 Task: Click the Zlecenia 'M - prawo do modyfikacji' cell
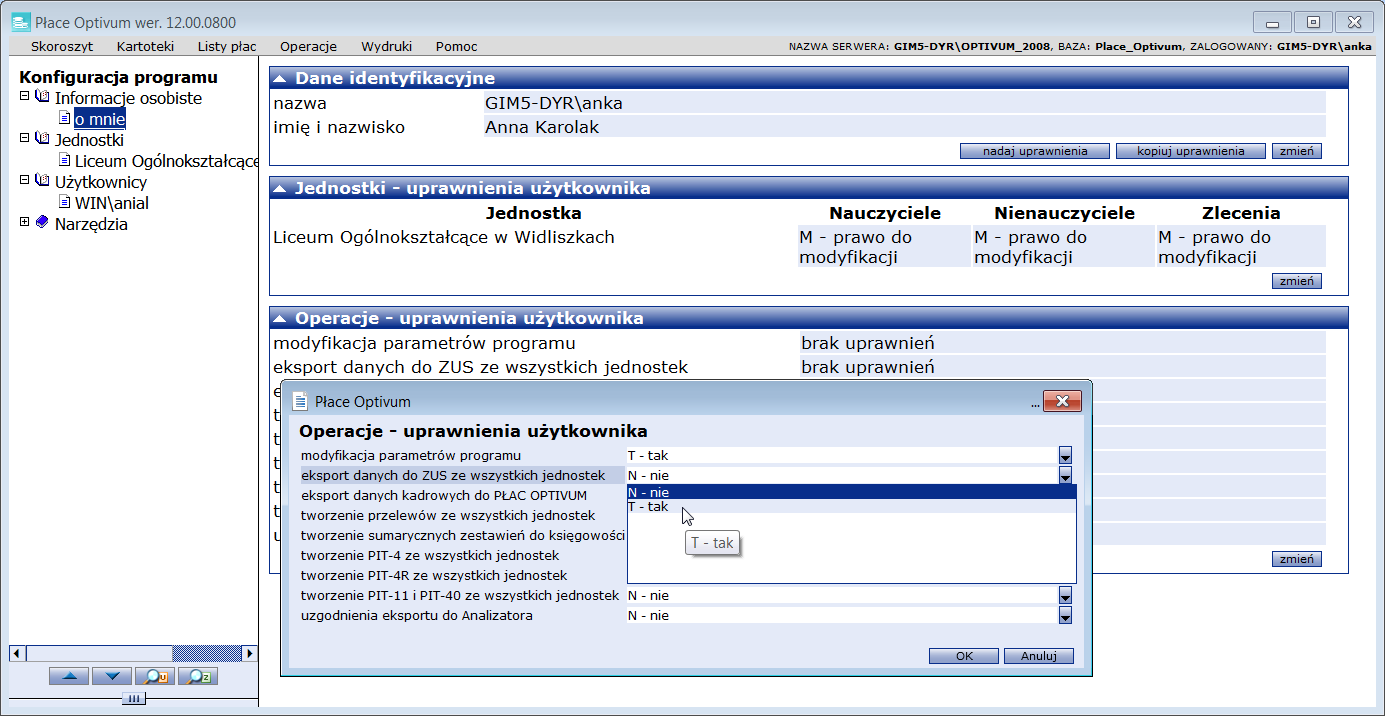(x=1241, y=247)
